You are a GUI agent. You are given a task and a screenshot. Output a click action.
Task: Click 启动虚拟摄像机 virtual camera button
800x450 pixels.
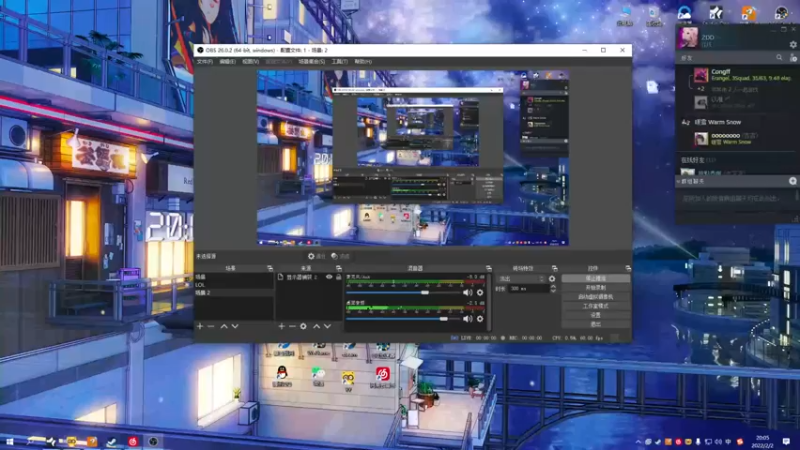(x=595, y=297)
